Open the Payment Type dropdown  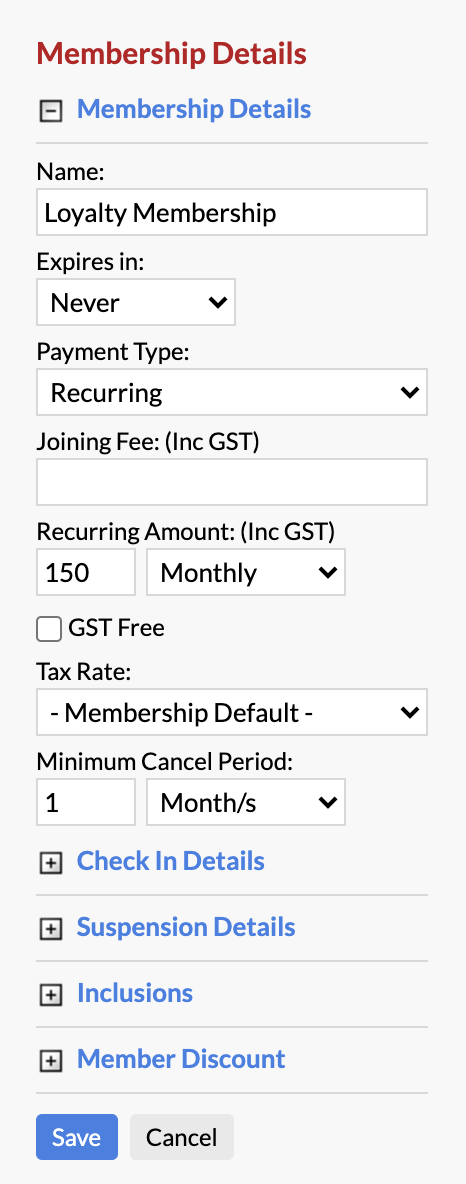(x=232, y=392)
